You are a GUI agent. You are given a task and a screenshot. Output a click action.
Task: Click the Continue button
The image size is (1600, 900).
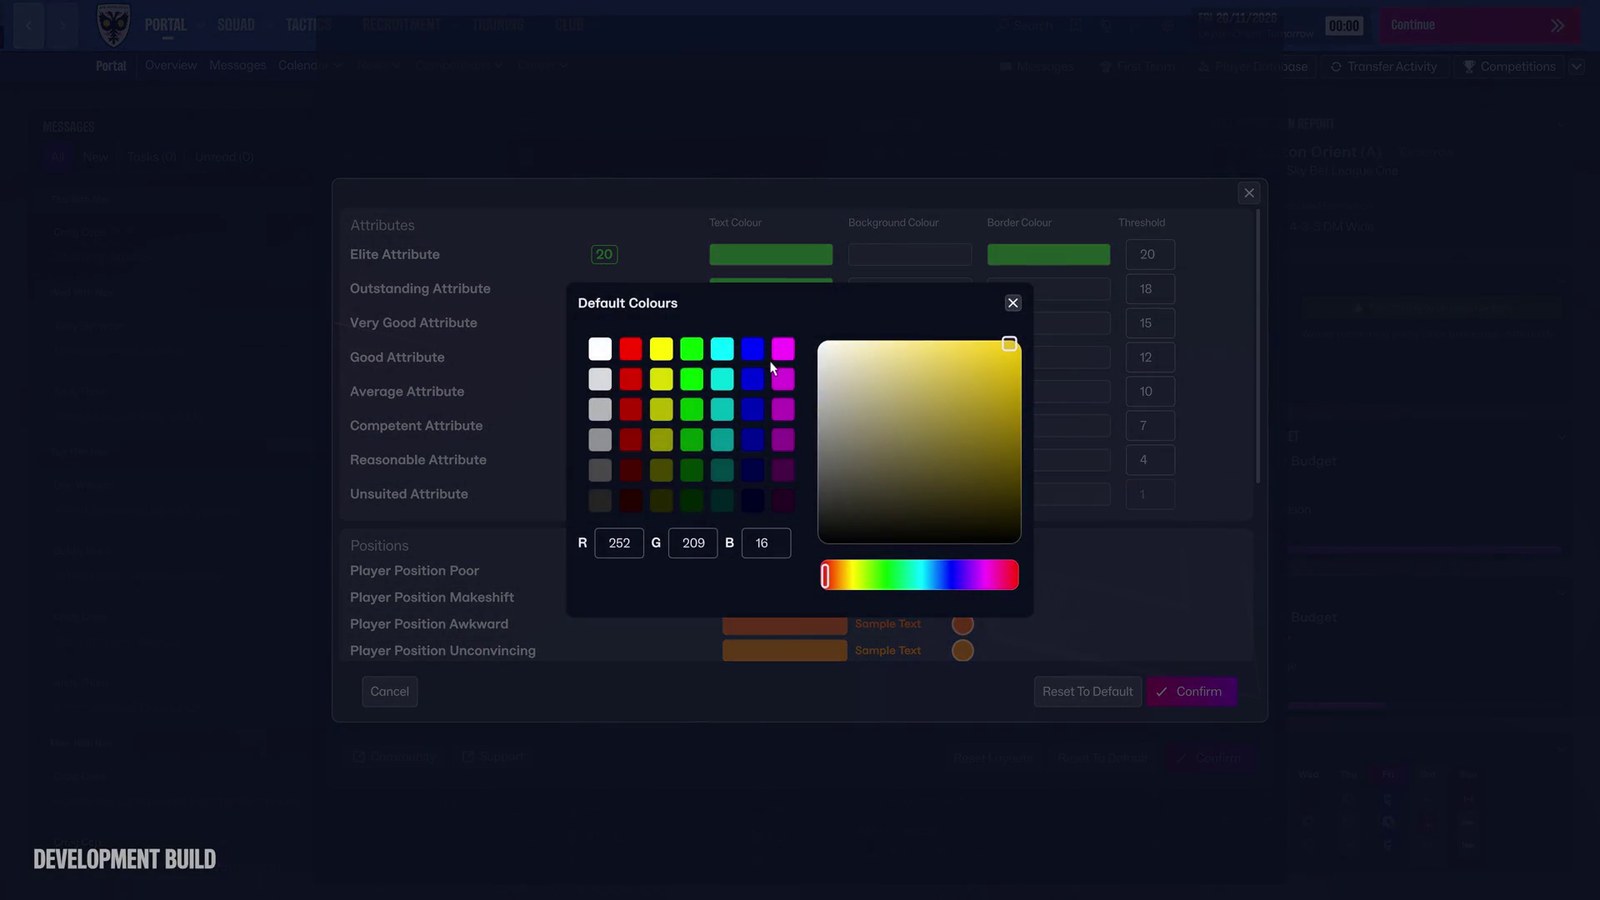pyautogui.click(x=1478, y=25)
